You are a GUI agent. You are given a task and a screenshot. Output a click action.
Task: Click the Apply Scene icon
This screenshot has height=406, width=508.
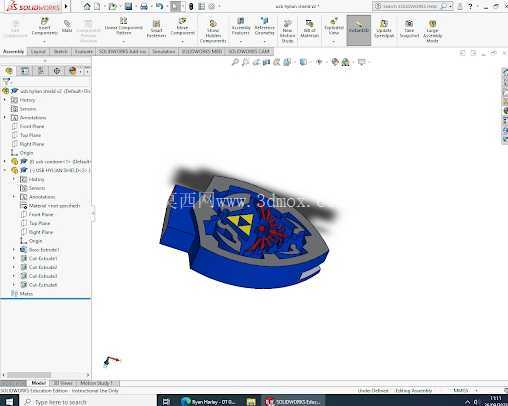tap(346, 62)
